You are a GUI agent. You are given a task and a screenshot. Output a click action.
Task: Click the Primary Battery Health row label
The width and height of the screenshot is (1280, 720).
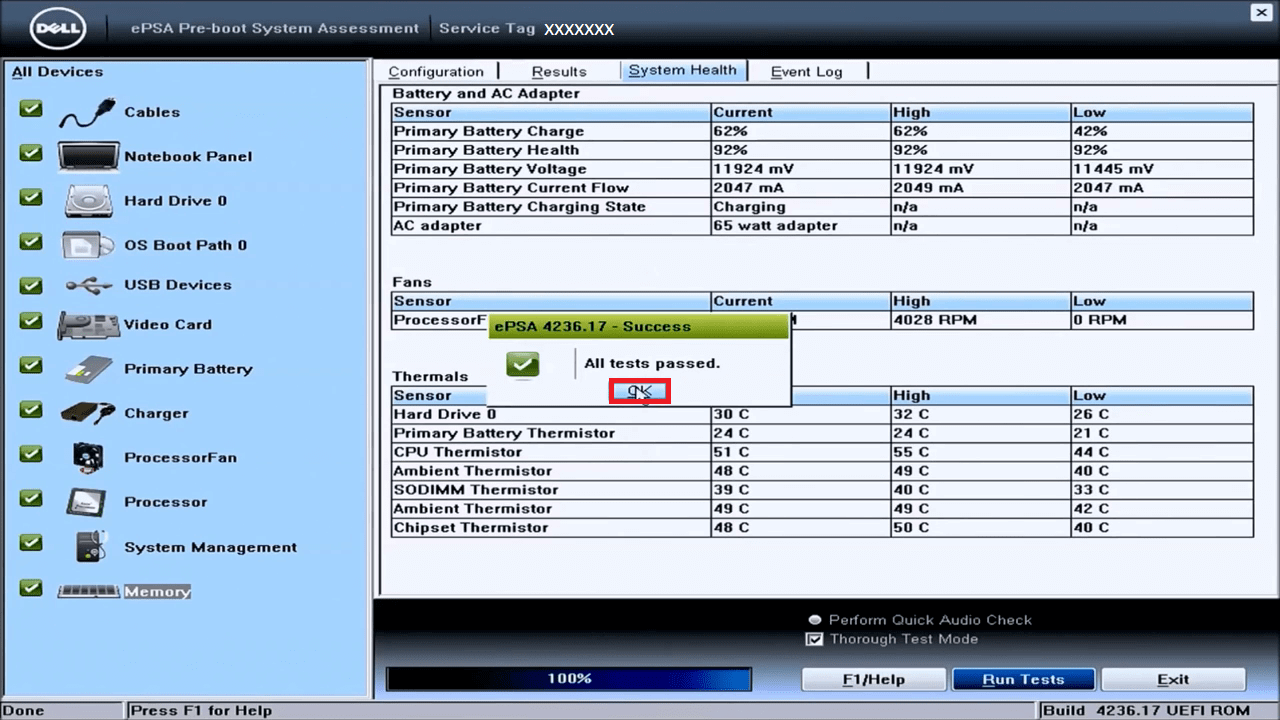click(x=486, y=150)
